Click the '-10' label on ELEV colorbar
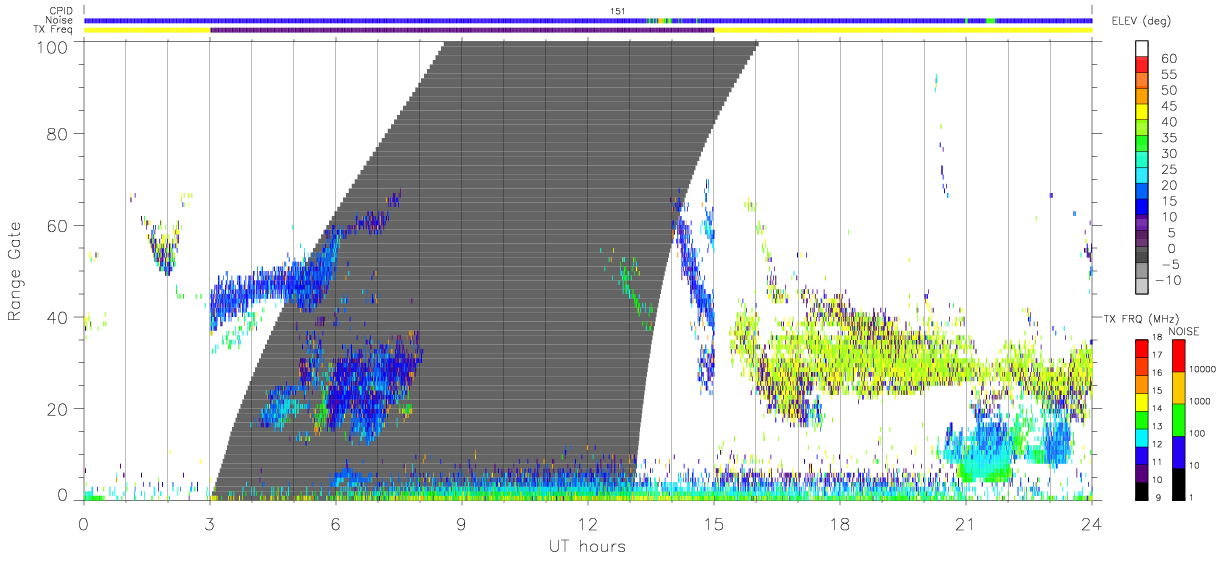Viewport: 1228px width, 567px height. [x=1169, y=281]
